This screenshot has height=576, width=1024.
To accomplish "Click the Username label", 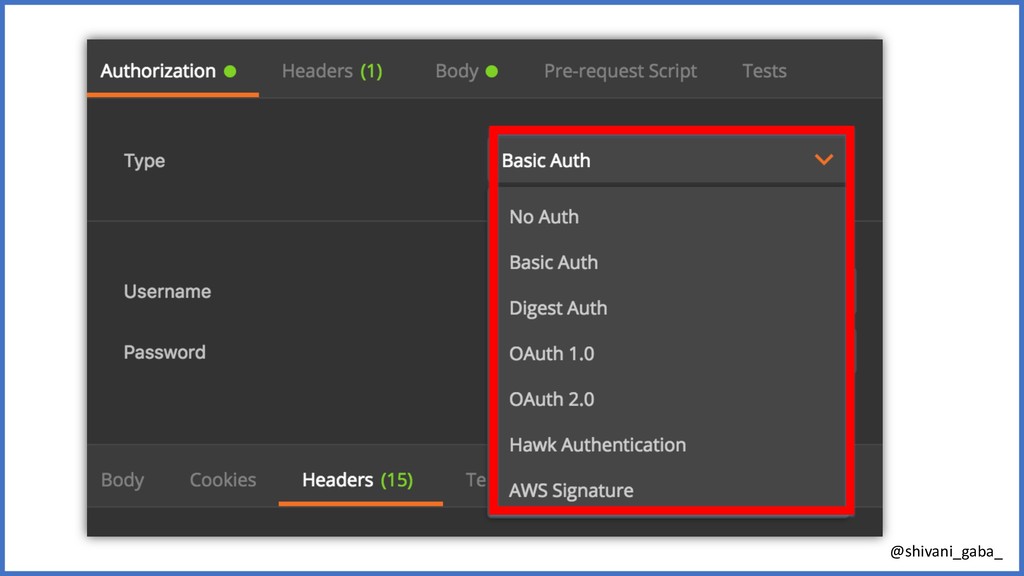I will pos(167,291).
